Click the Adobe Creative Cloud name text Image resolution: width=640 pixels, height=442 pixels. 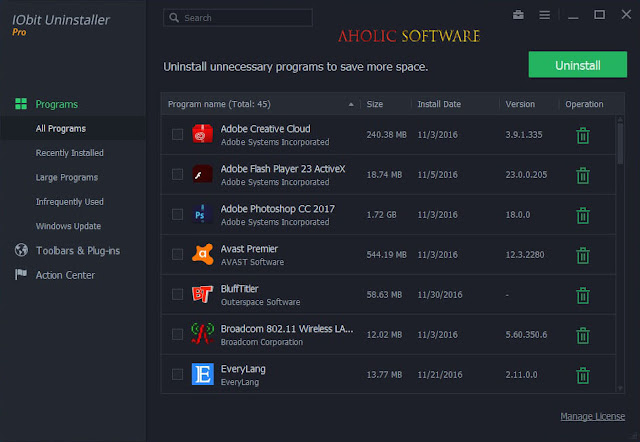(x=265, y=129)
